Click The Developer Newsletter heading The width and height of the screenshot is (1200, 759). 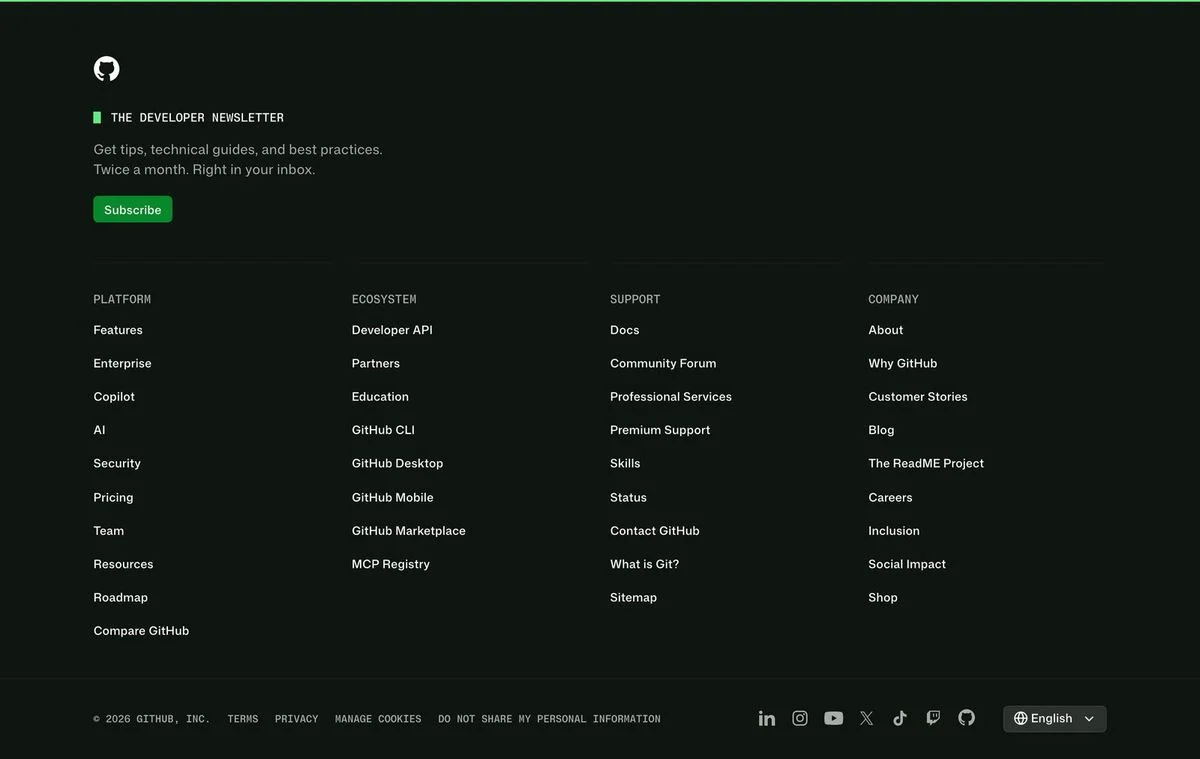pyautogui.click(x=197, y=118)
